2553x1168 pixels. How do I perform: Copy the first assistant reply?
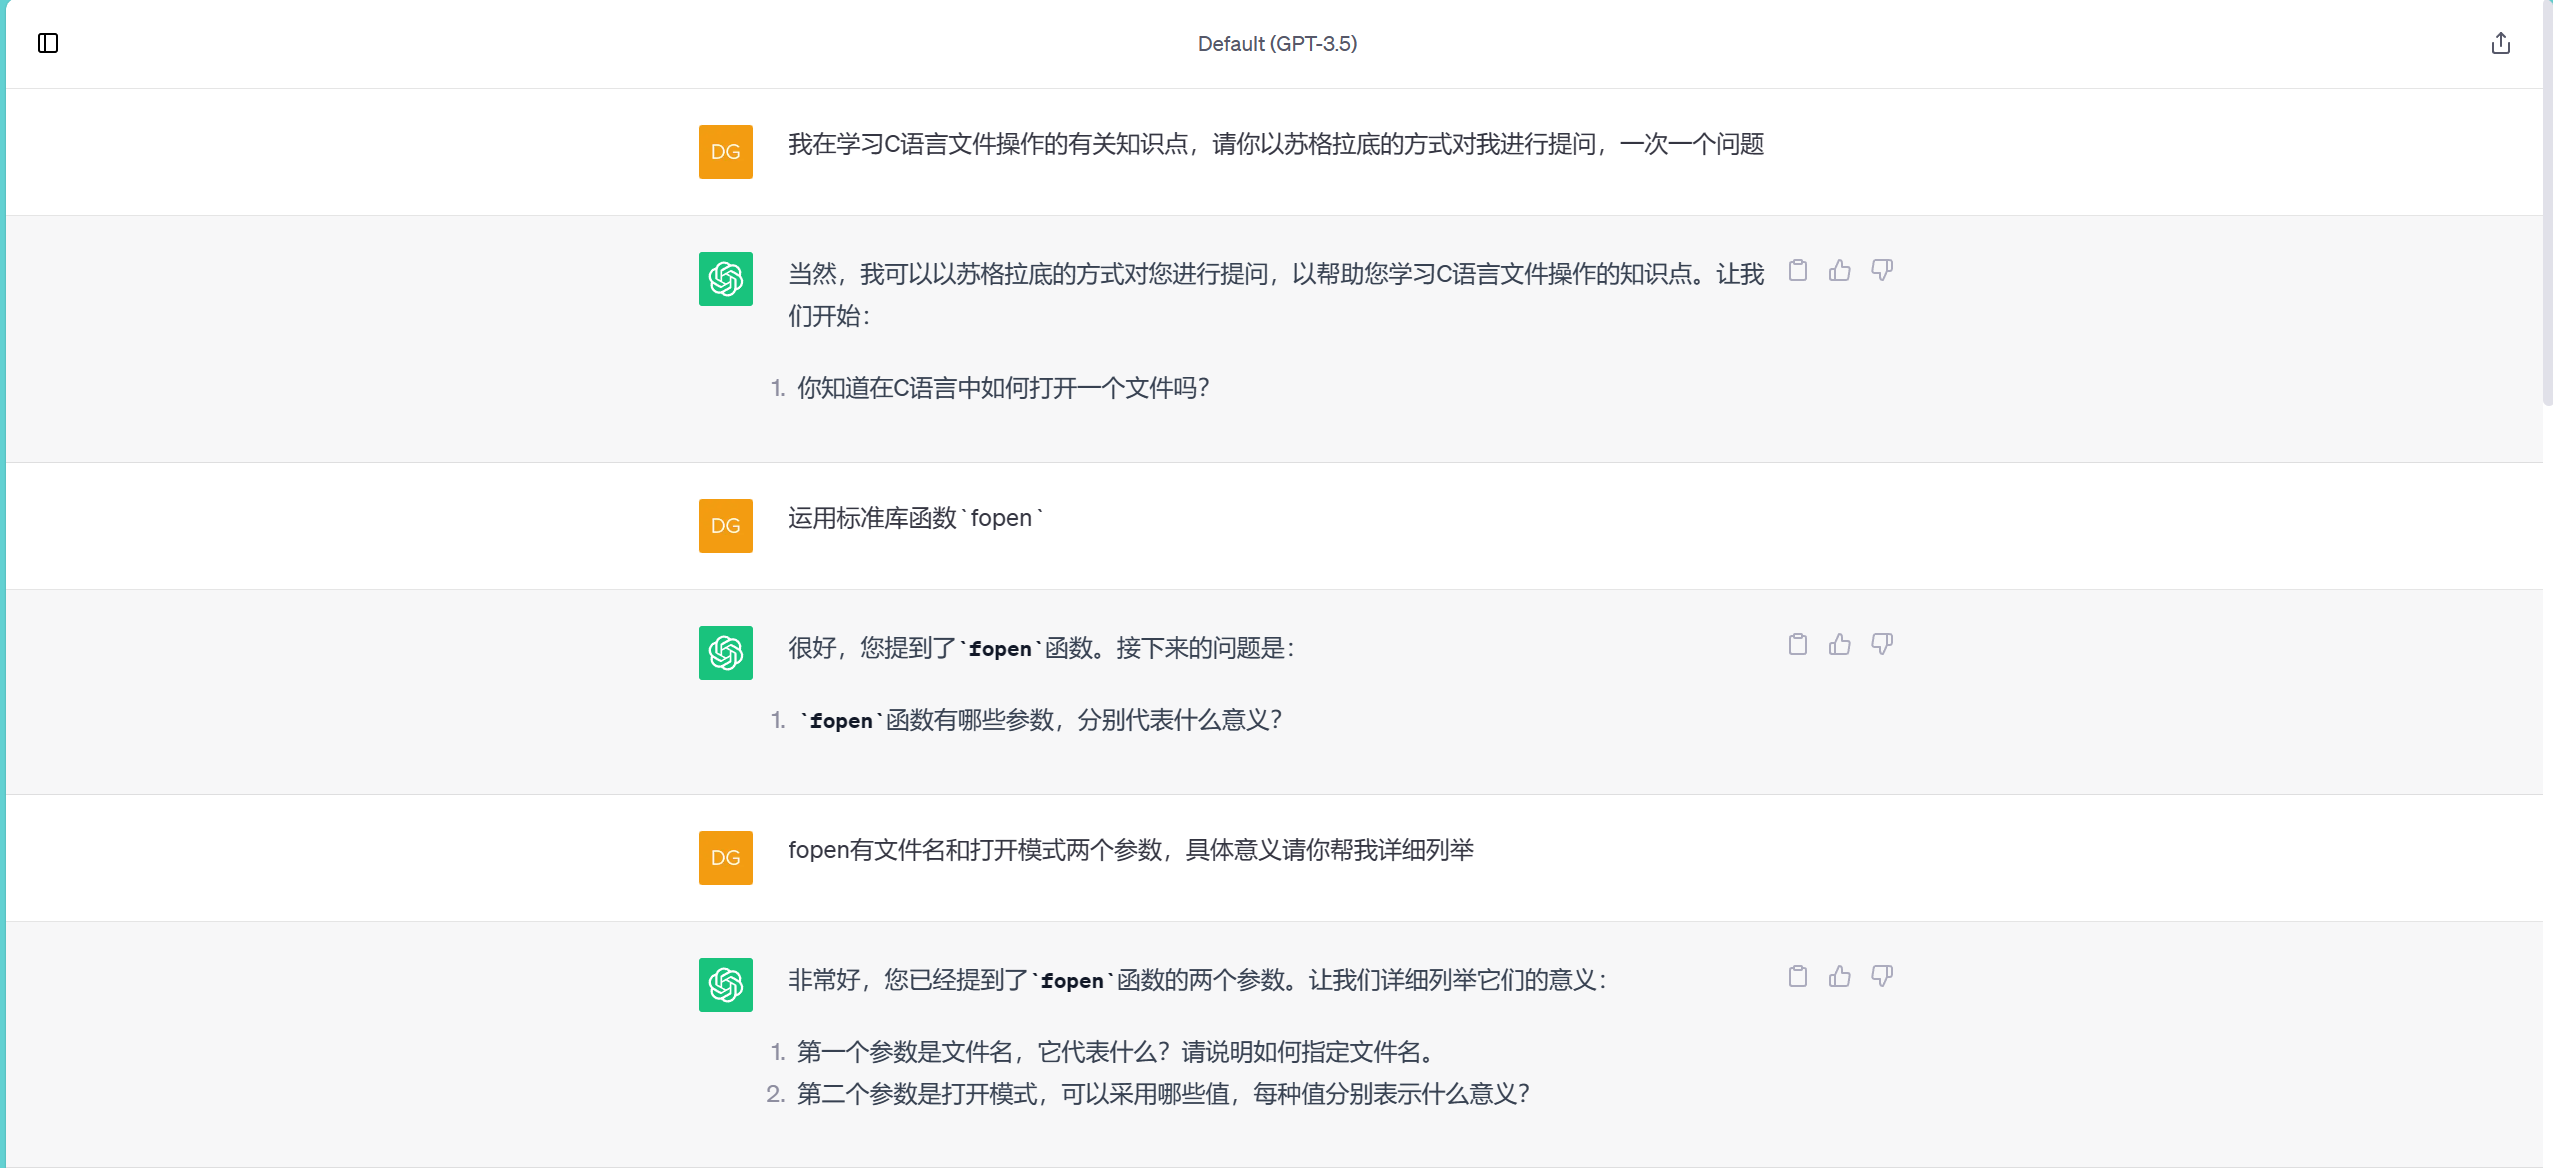(x=1797, y=271)
